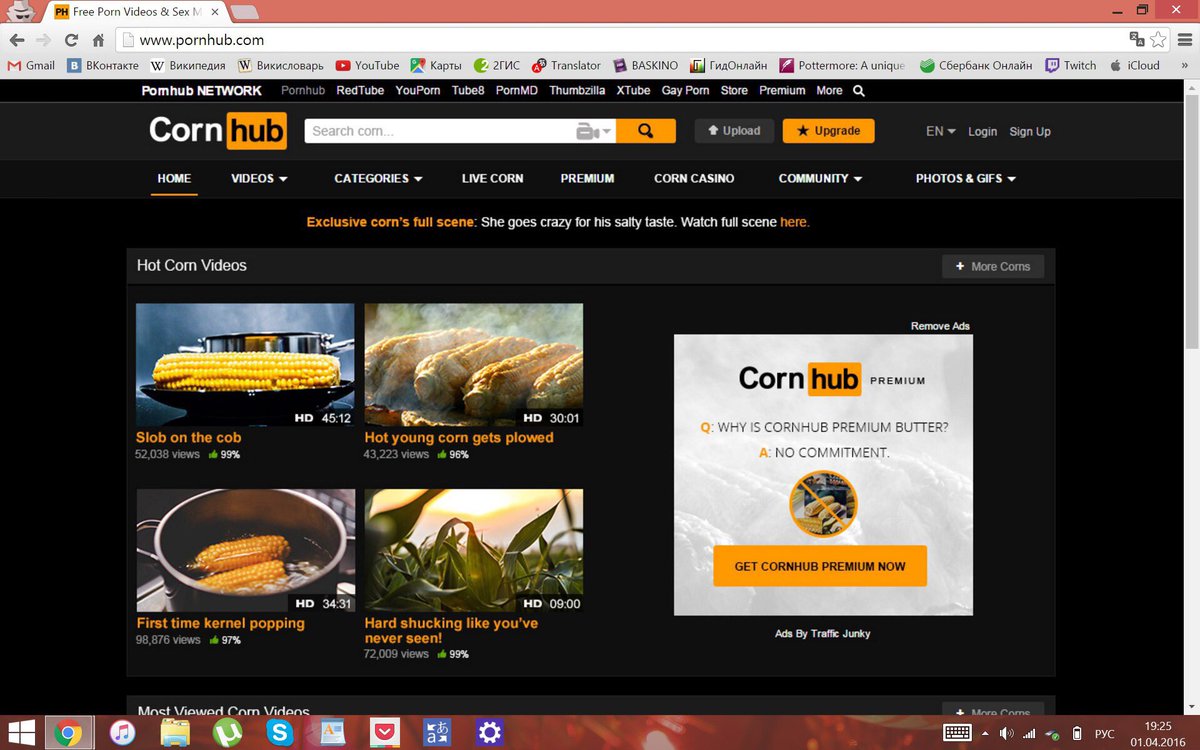Click Remove Ads link
The image size is (1200, 750).
[x=940, y=326]
